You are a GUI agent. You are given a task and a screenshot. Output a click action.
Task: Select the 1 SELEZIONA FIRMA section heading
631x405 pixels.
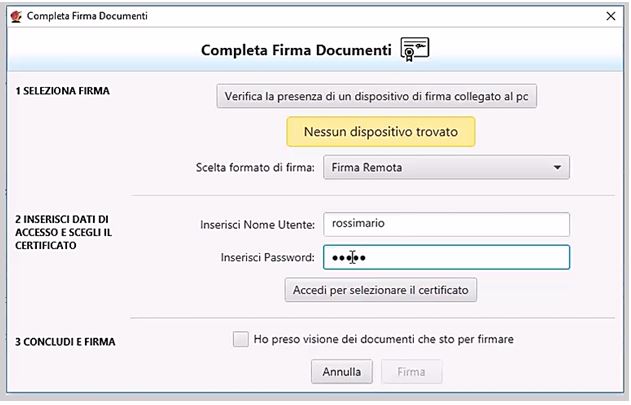point(62,91)
